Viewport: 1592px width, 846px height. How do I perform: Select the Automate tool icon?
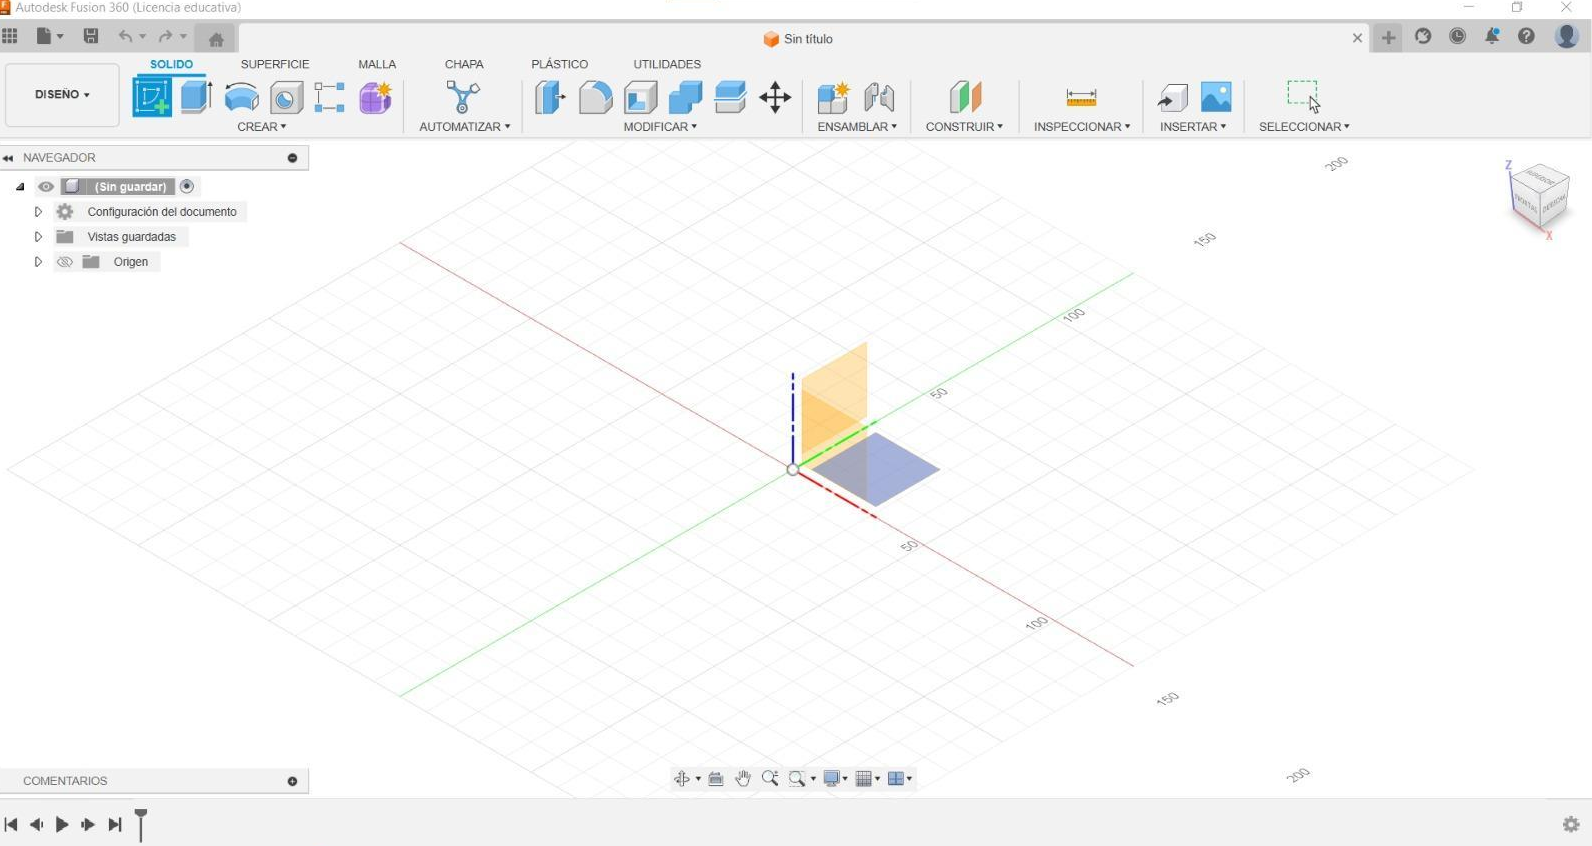pos(463,97)
